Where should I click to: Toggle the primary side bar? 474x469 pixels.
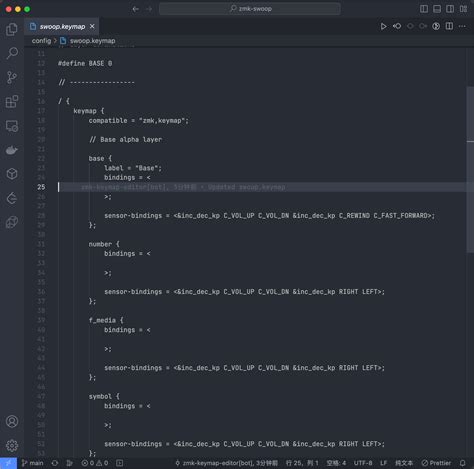tap(424, 9)
